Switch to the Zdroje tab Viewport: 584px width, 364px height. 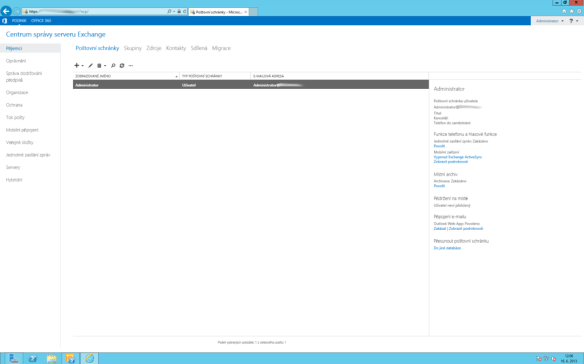tap(154, 48)
